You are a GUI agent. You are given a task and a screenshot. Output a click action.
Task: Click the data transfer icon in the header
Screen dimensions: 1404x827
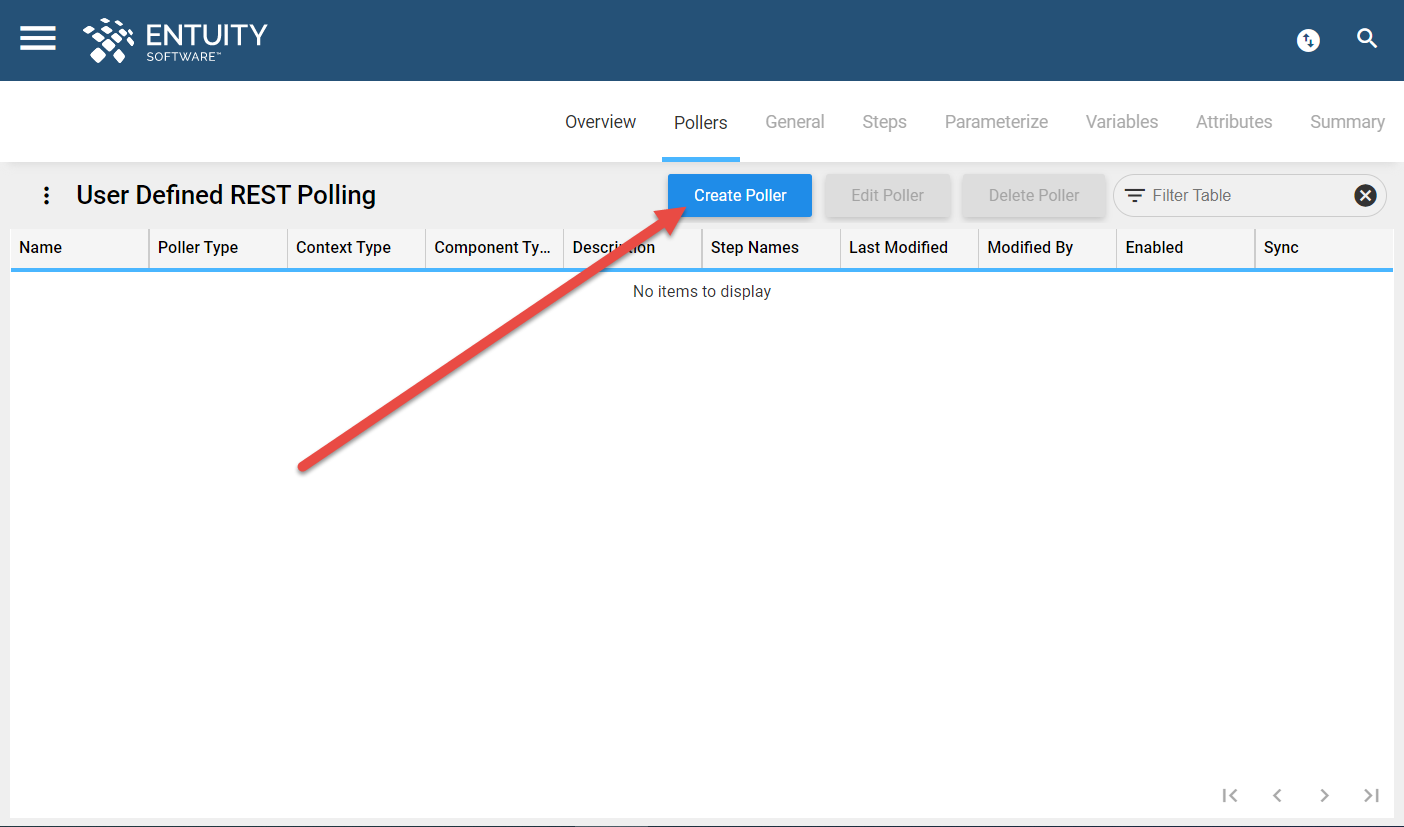point(1308,40)
